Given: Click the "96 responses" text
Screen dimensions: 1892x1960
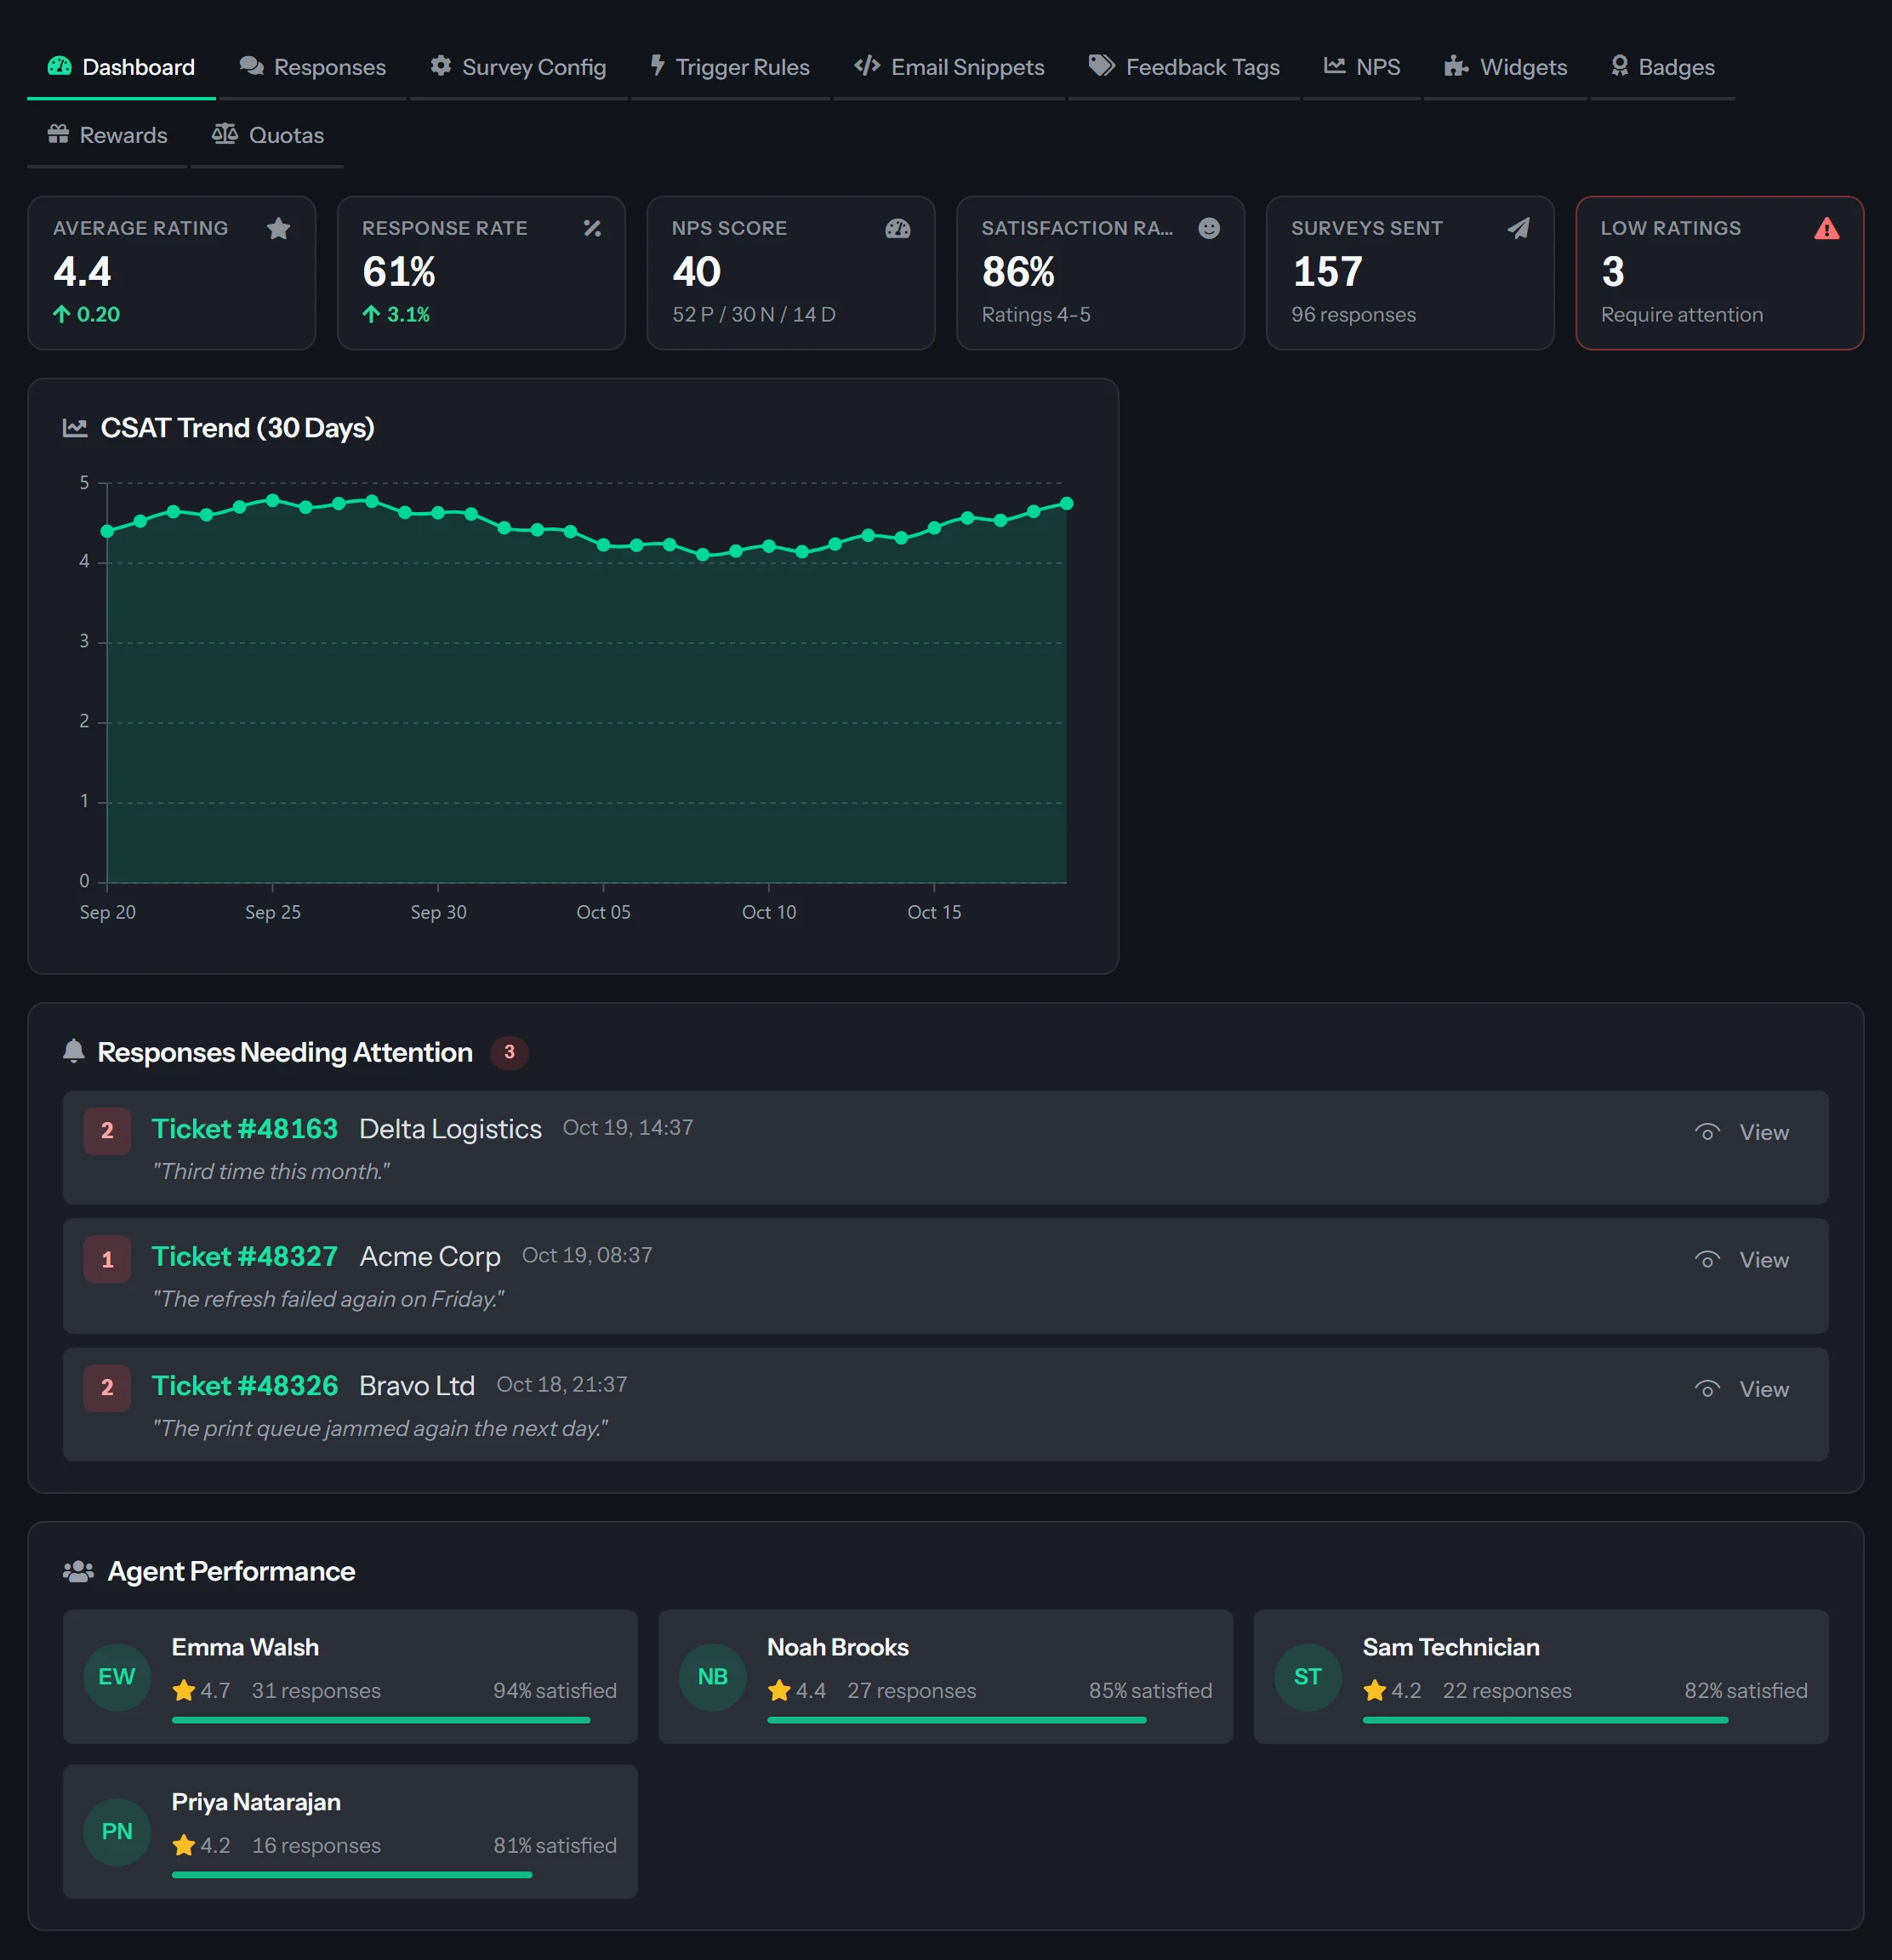Looking at the screenshot, I should pos(1353,315).
